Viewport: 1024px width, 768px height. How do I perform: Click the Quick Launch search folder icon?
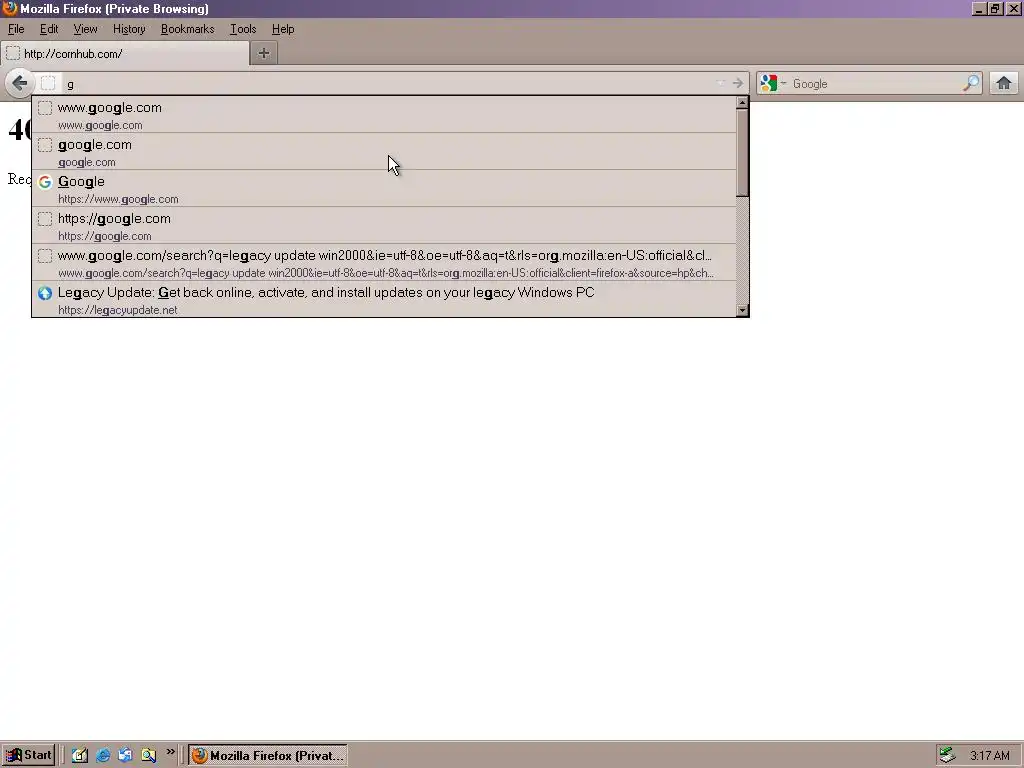(148, 755)
